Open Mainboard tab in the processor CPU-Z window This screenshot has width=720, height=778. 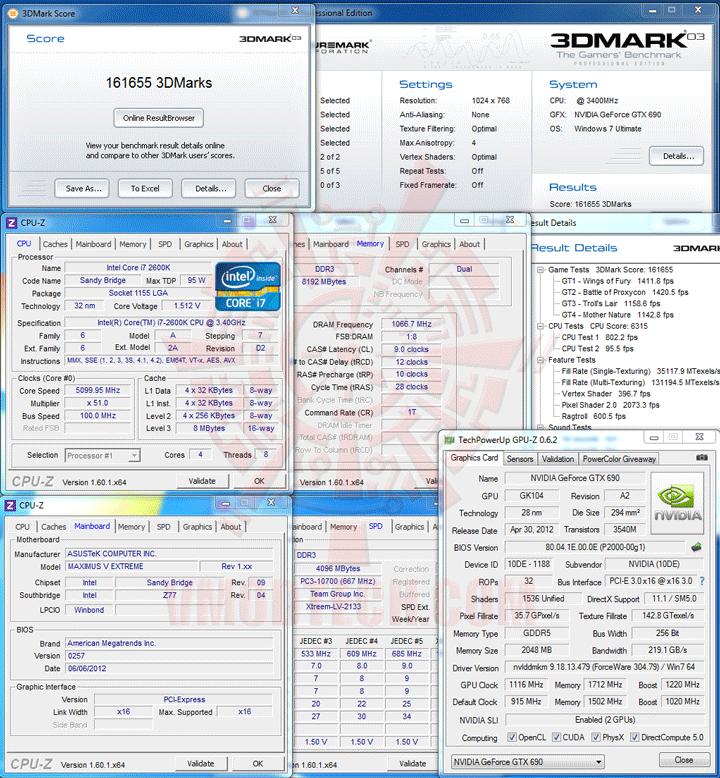coord(93,244)
